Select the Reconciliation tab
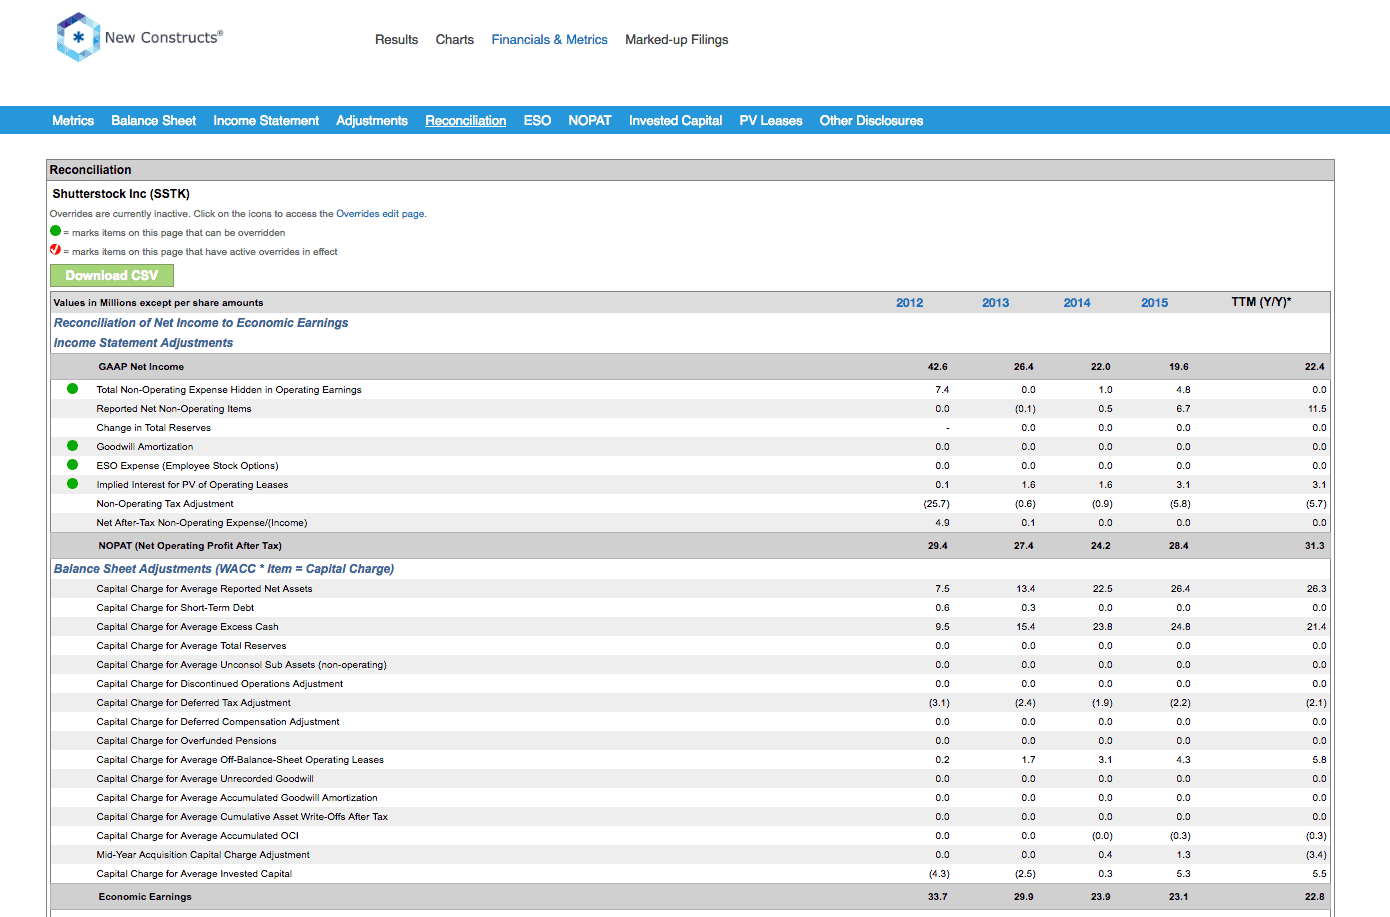The width and height of the screenshot is (1390, 917). pyautogui.click(x=466, y=121)
